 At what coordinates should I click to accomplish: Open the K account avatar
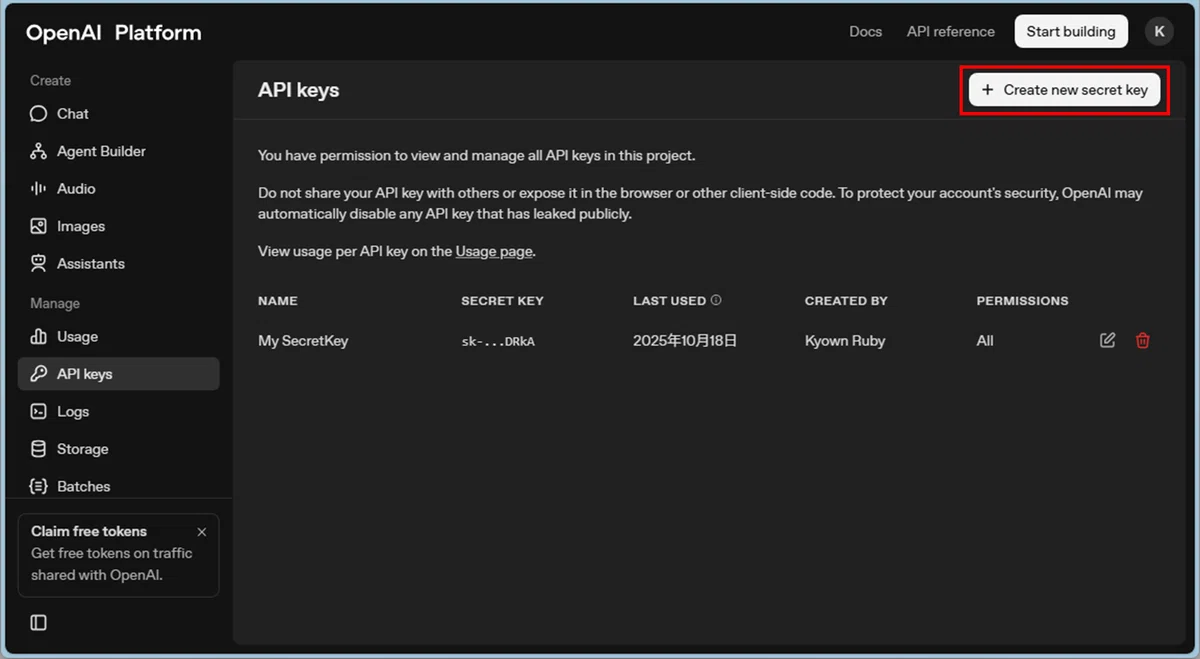tap(1159, 31)
